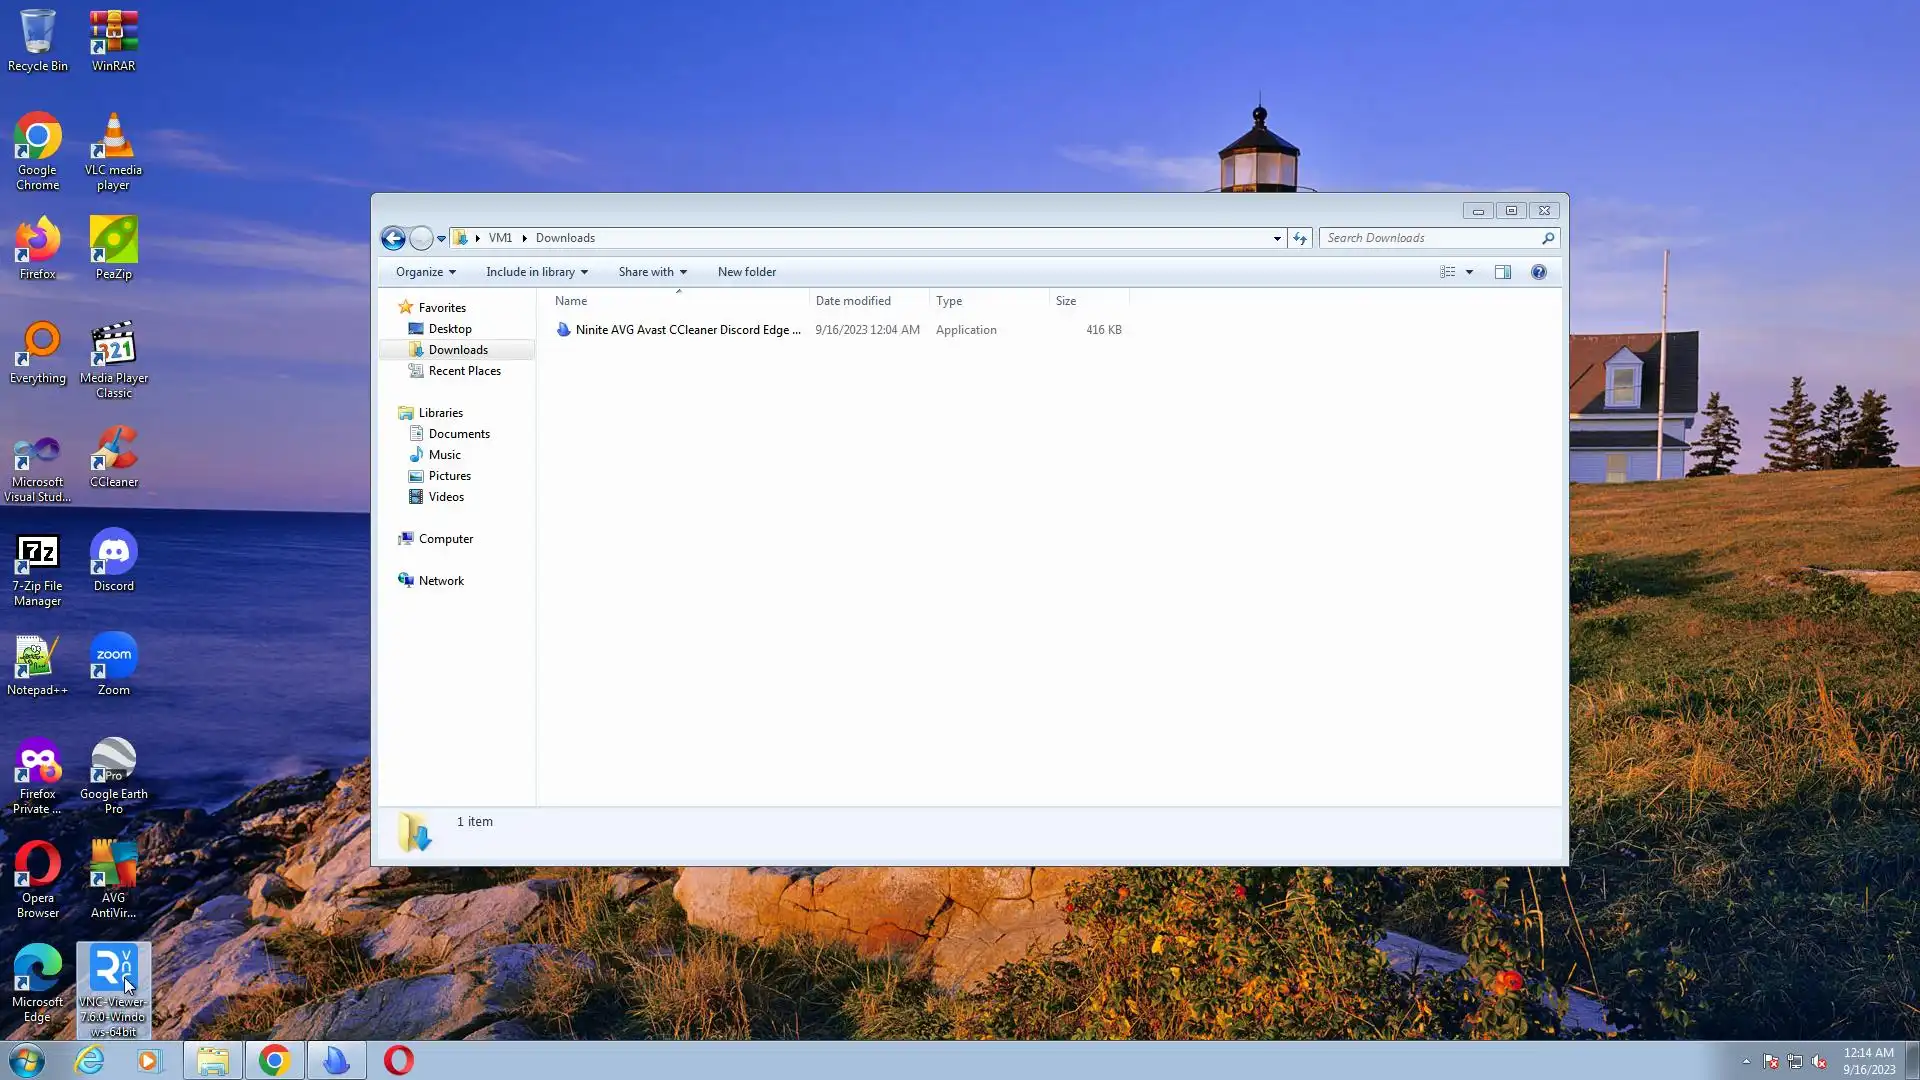Click the Windows Start orb
The height and width of the screenshot is (1080, 1920).
point(27,1060)
